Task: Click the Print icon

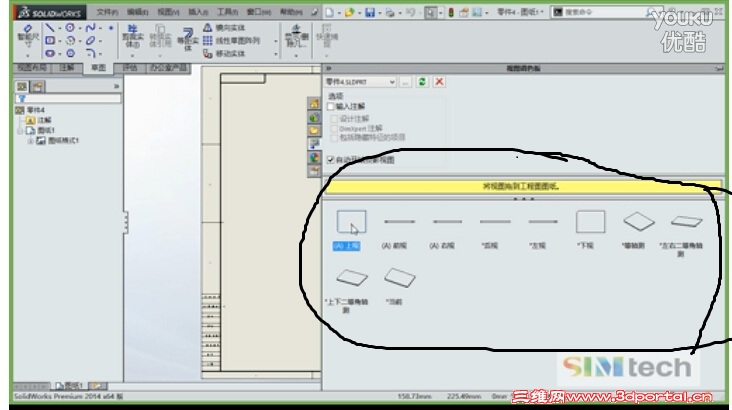Action: point(390,13)
